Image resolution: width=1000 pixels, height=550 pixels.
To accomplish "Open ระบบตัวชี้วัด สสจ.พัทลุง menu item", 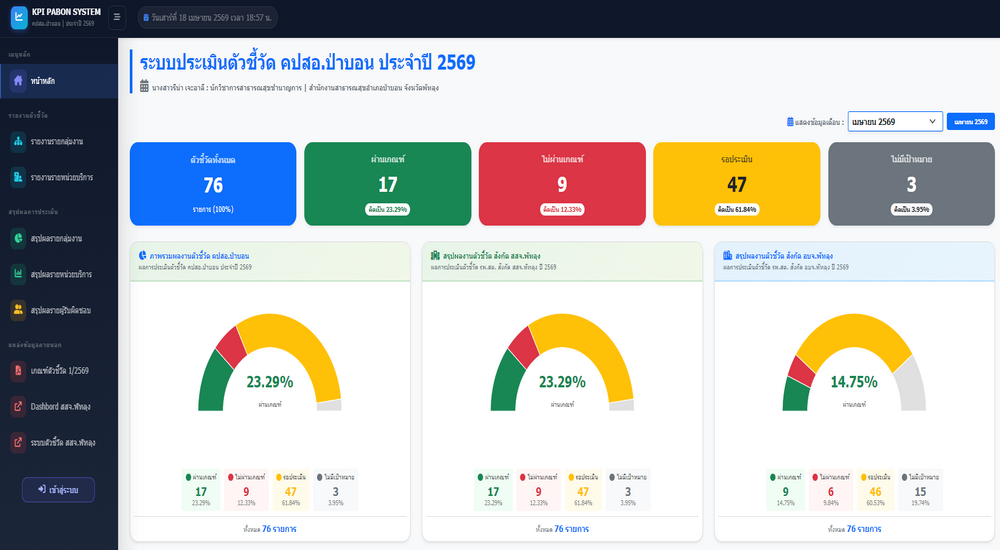I will pyautogui.click(x=60, y=441).
